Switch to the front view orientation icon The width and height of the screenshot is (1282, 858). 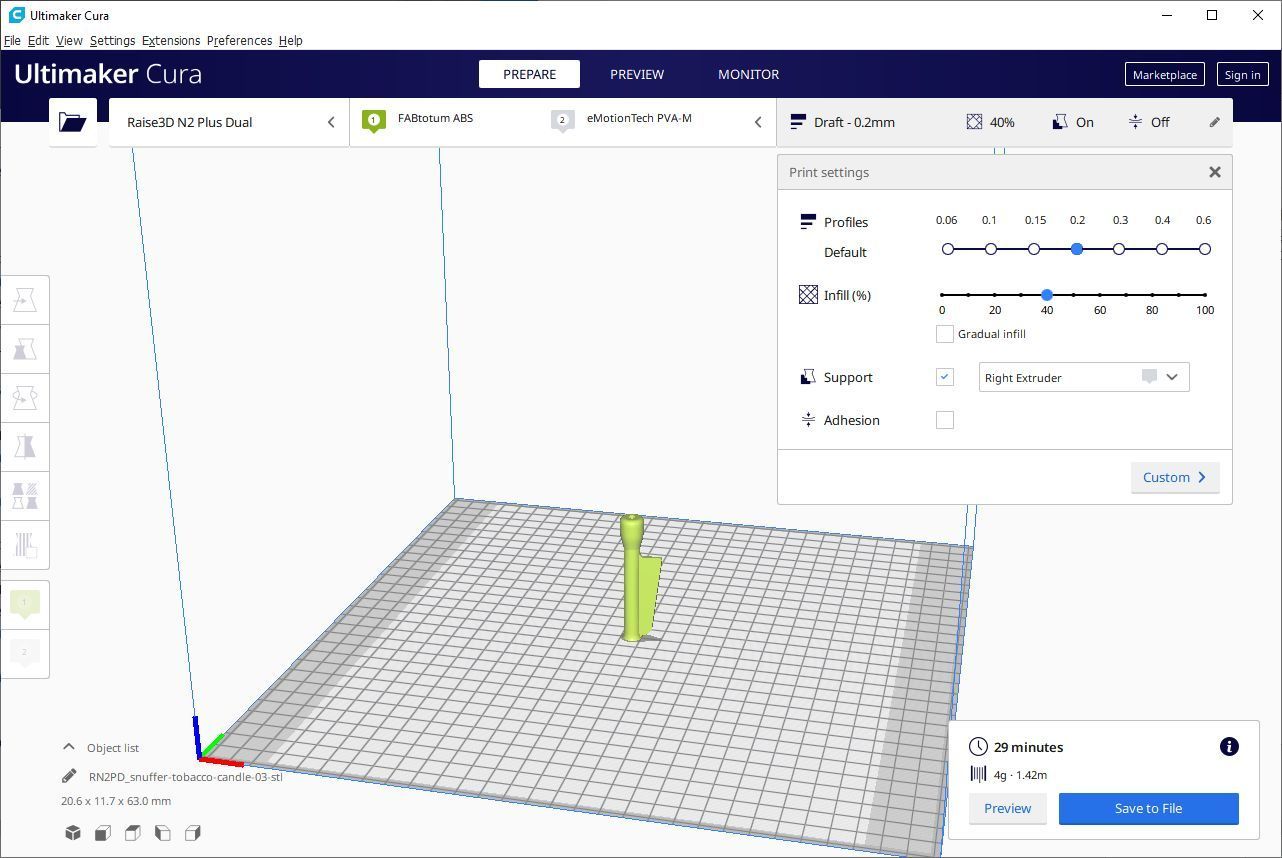pos(103,833)
